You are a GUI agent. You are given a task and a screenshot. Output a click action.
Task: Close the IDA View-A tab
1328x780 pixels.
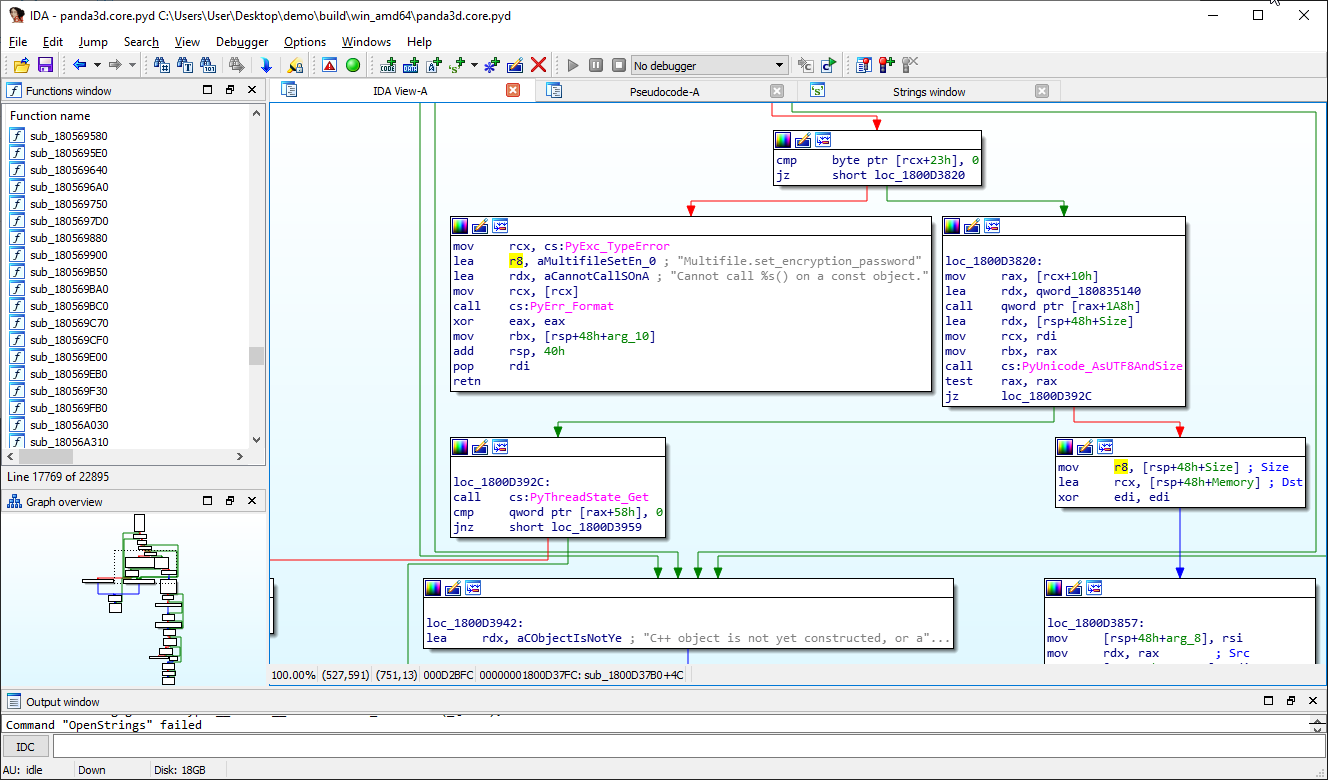click(x=513, y=91)
